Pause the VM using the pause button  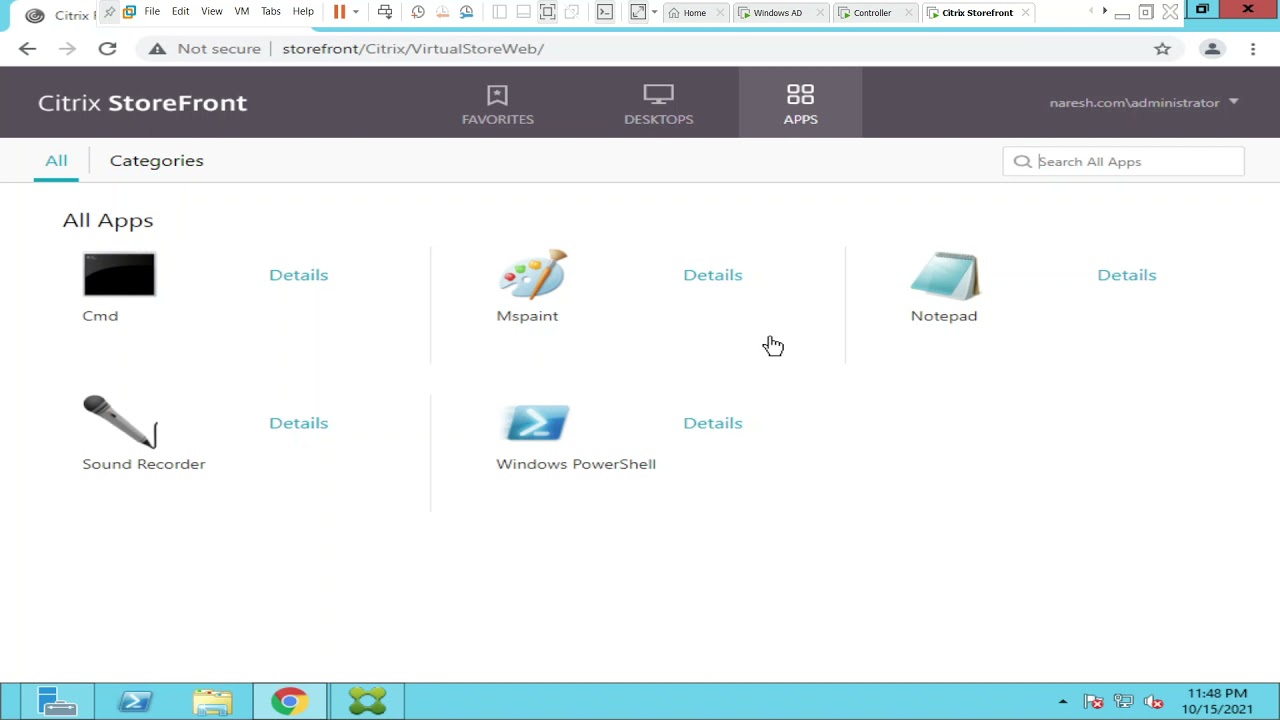pyautogui.click(x=339, y=12)
